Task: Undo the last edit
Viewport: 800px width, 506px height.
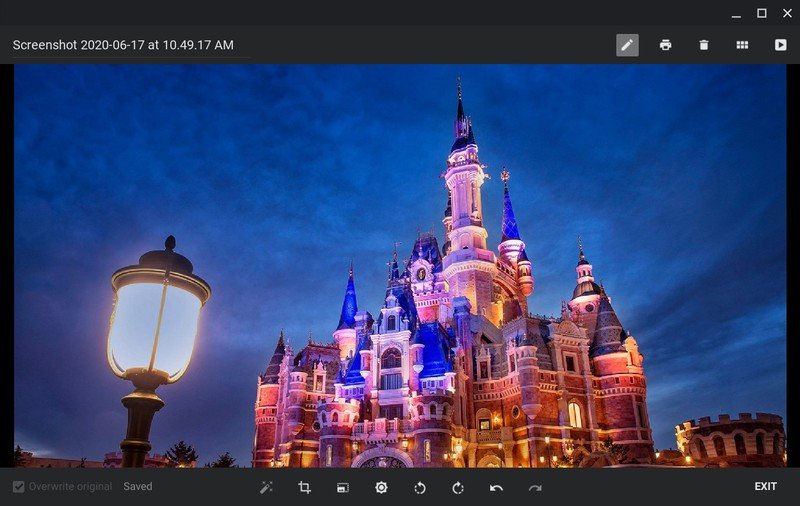Action: coord(496,488)
